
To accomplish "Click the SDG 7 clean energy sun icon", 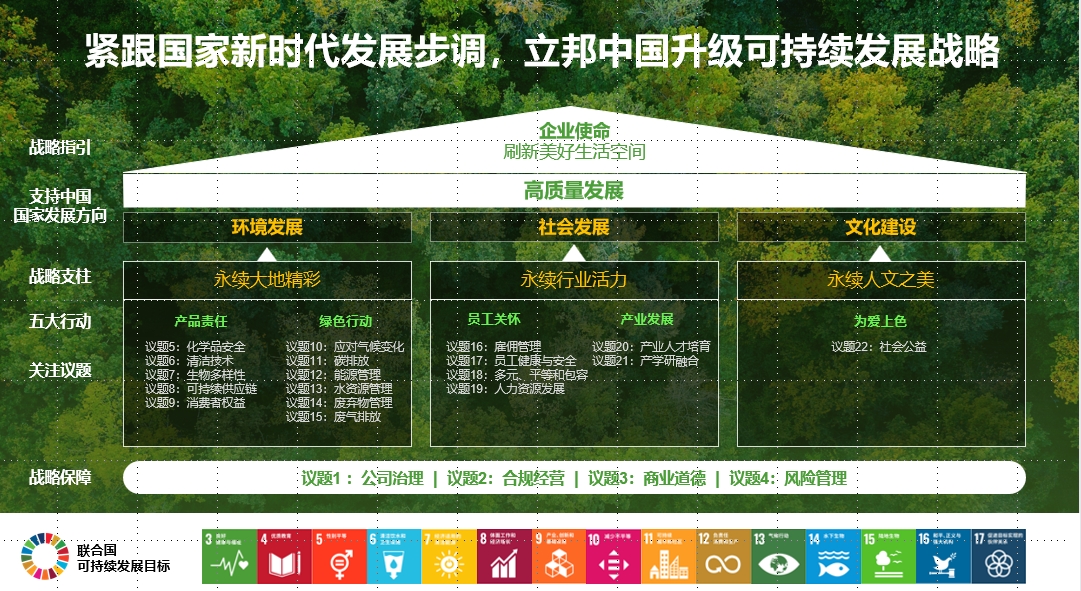I will pyautogui.click(x=449, y=557).
